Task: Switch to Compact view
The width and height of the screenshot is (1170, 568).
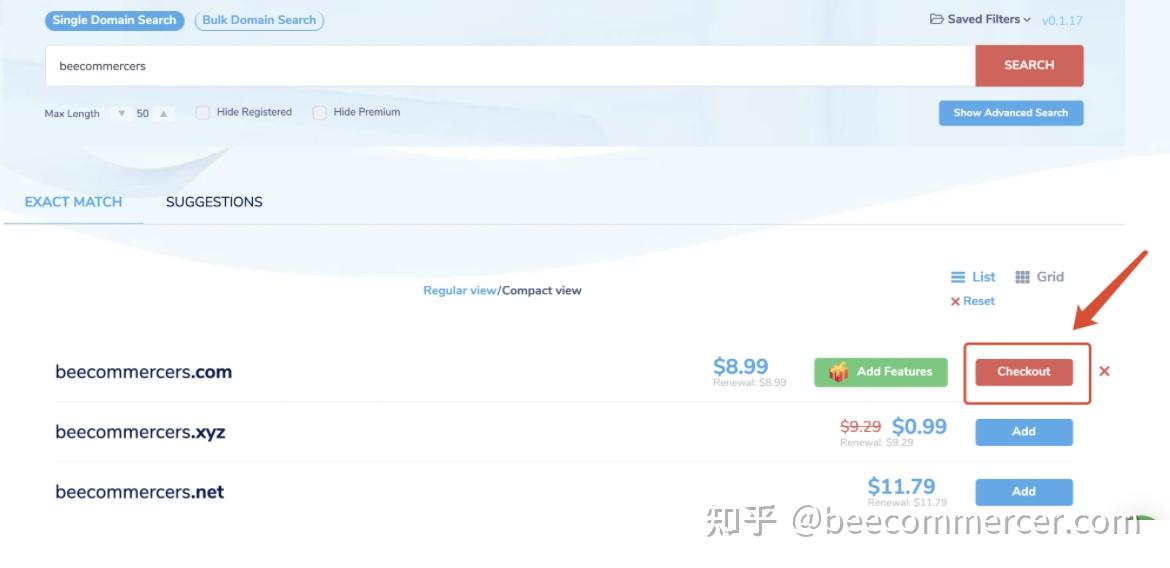Action: [542, 290]
